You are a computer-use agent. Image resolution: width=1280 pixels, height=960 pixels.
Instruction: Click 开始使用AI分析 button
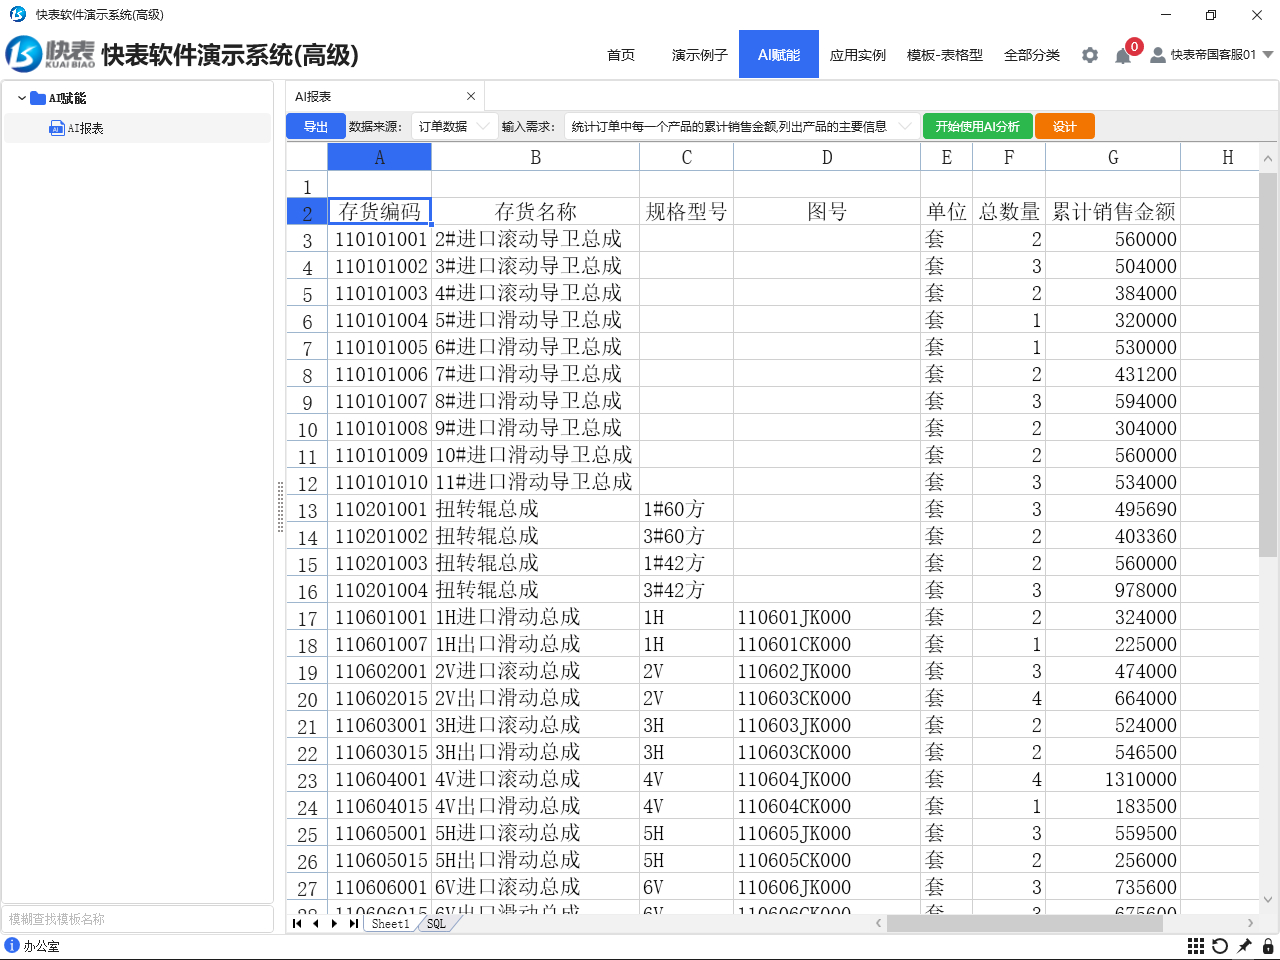[x=977, y=126]
